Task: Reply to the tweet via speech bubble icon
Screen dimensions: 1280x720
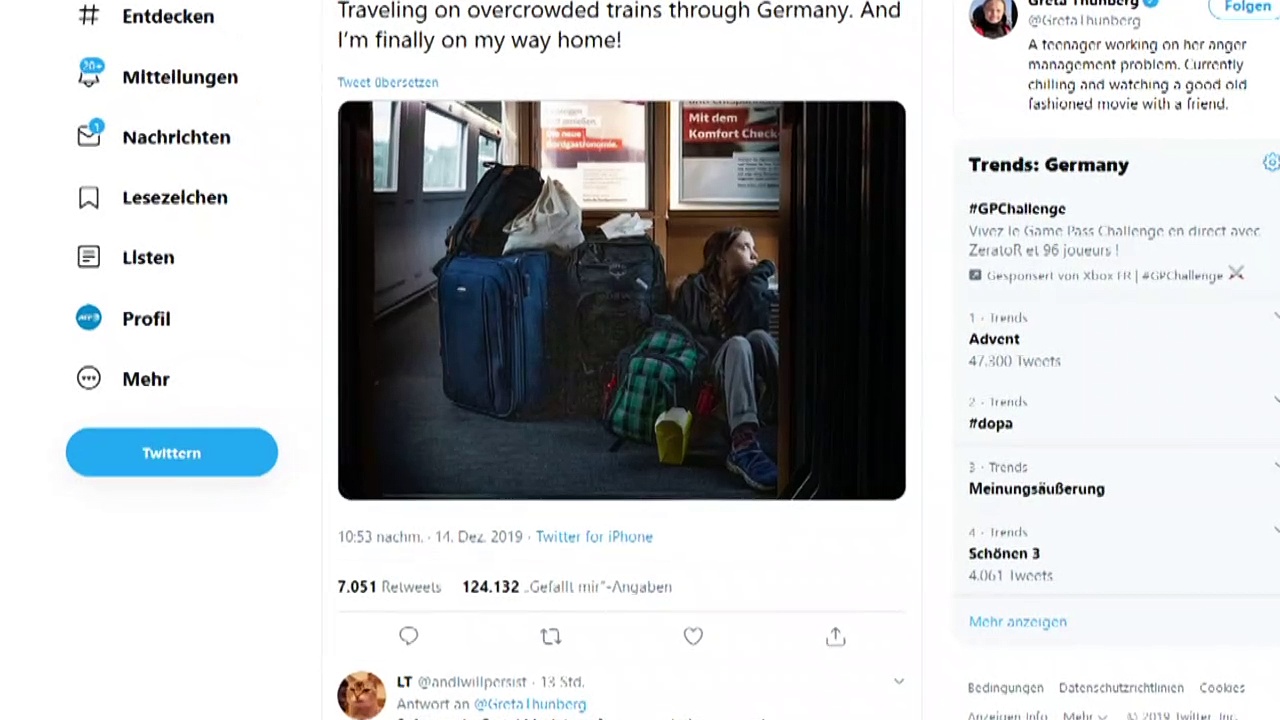Action: click(x=408, y=636)
